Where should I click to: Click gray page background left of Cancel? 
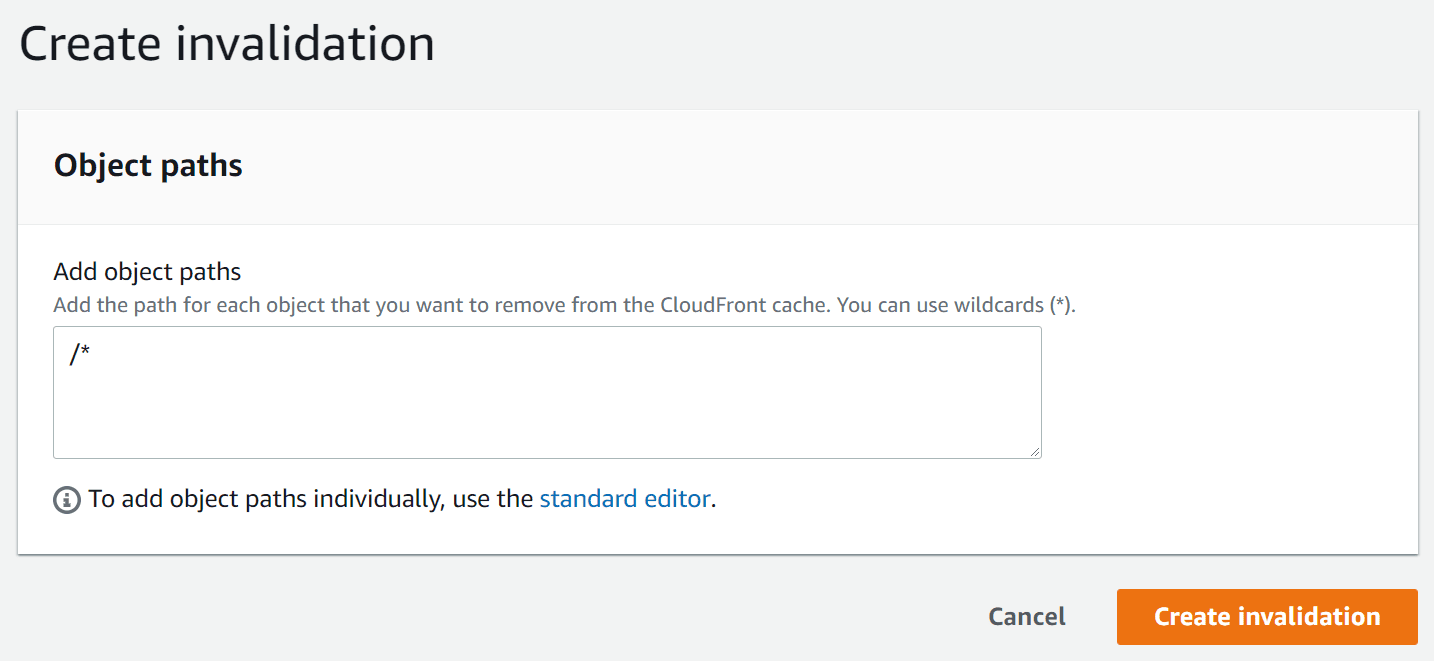(500, 617)
